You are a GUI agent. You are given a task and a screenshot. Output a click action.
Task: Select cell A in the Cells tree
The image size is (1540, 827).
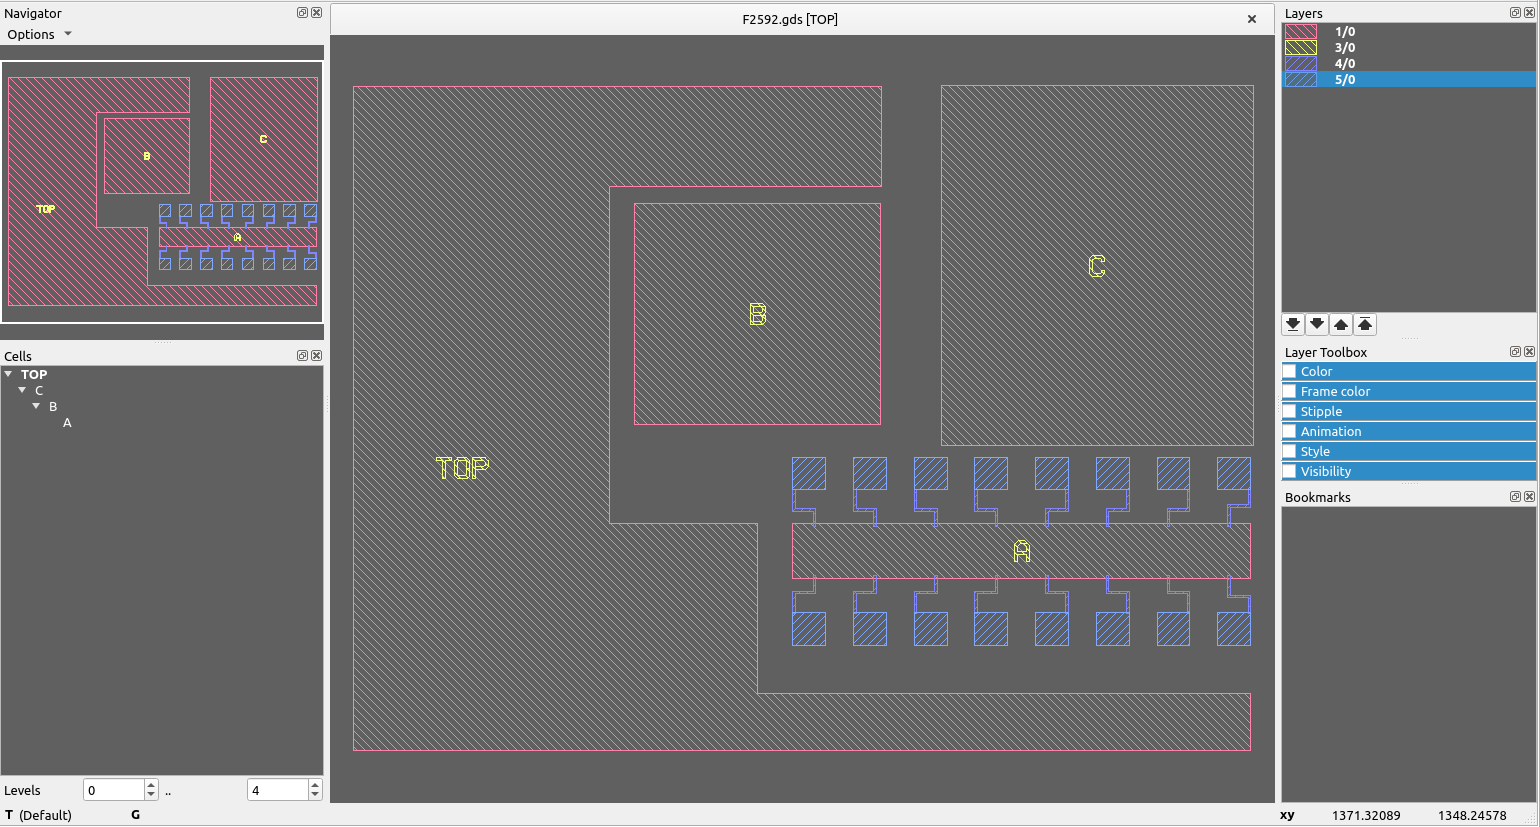point(67,423)
